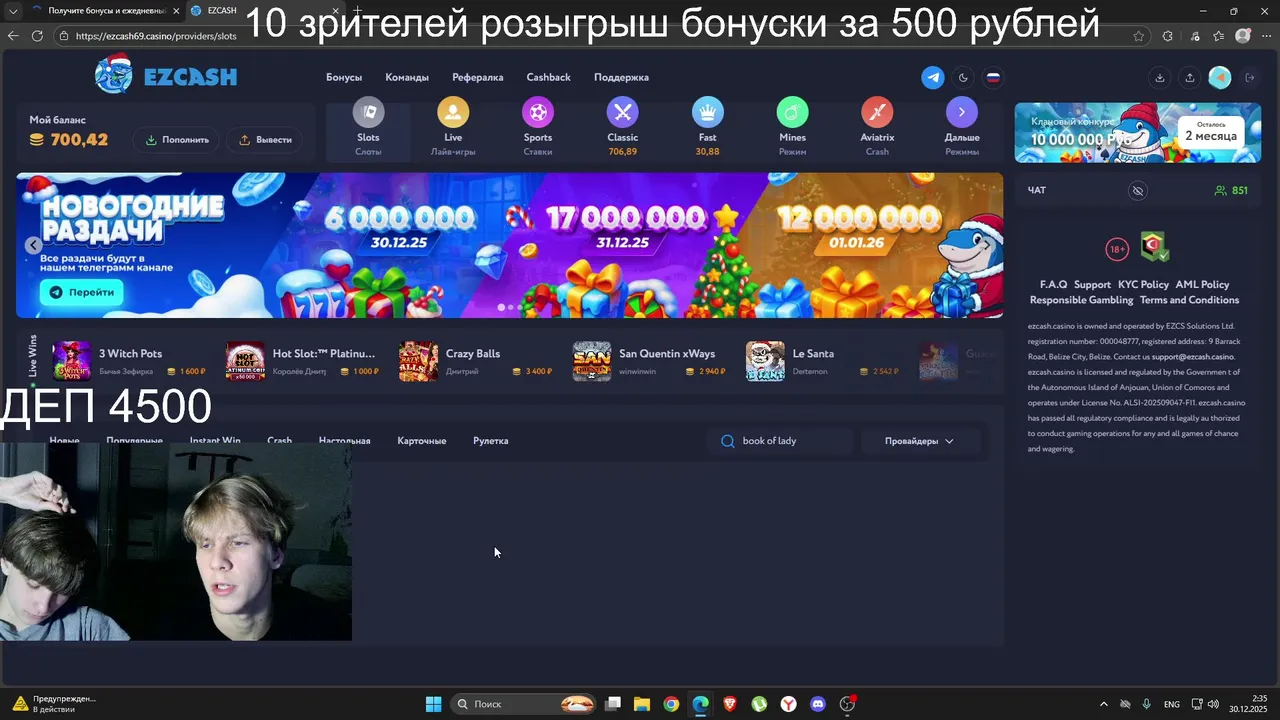Image resolution: width=1280 pixels, height=720 pixels.
Task: Bookmark page with star icon
Action: click(x=1139, y=36)
